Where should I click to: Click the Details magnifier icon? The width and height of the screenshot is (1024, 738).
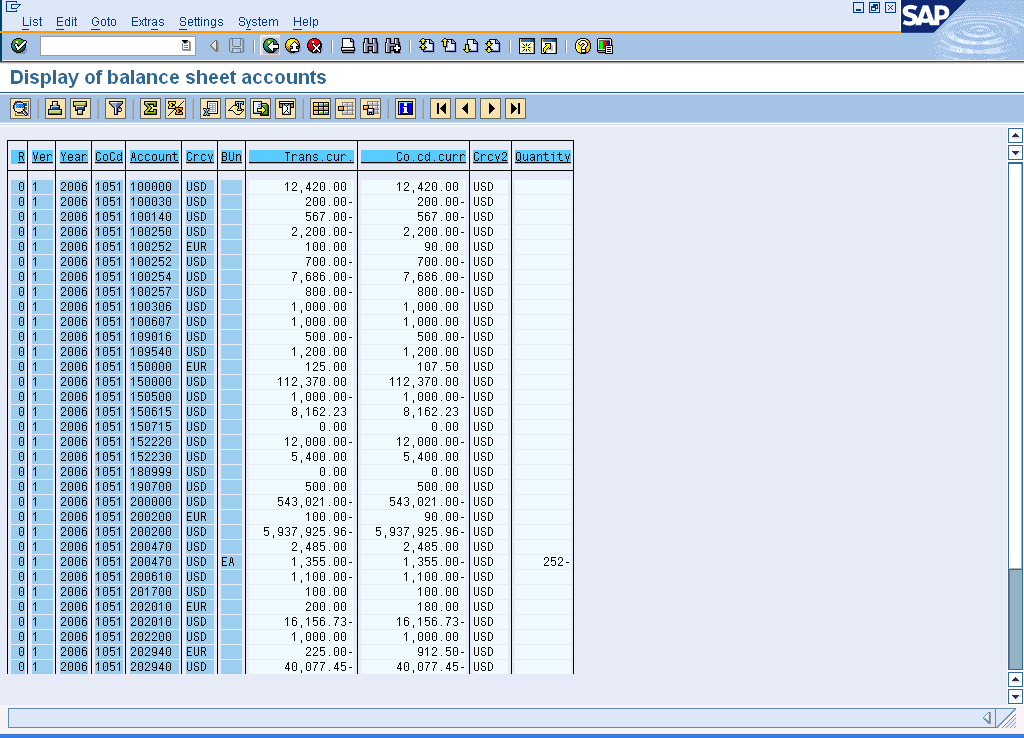click(x=20, y=108)
